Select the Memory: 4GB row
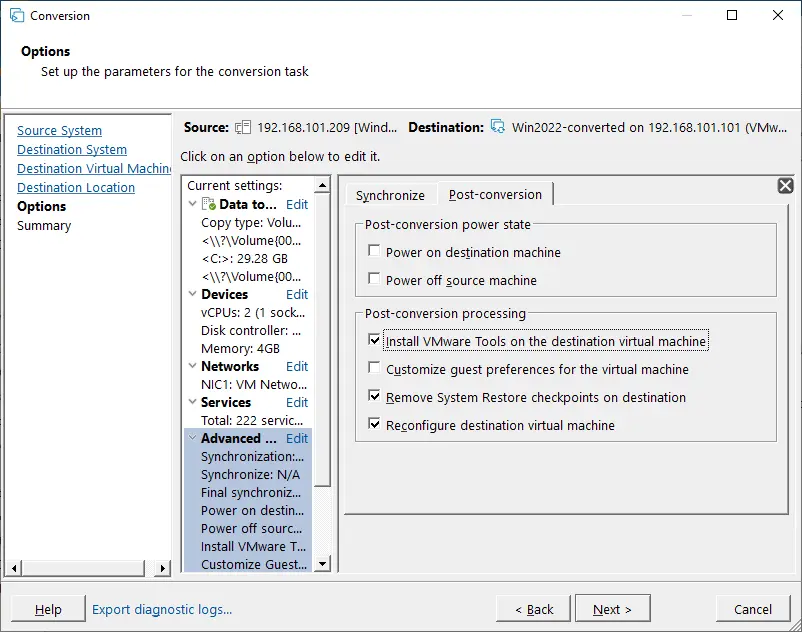This screenshot has width=802, height=632. coord(240,348)
